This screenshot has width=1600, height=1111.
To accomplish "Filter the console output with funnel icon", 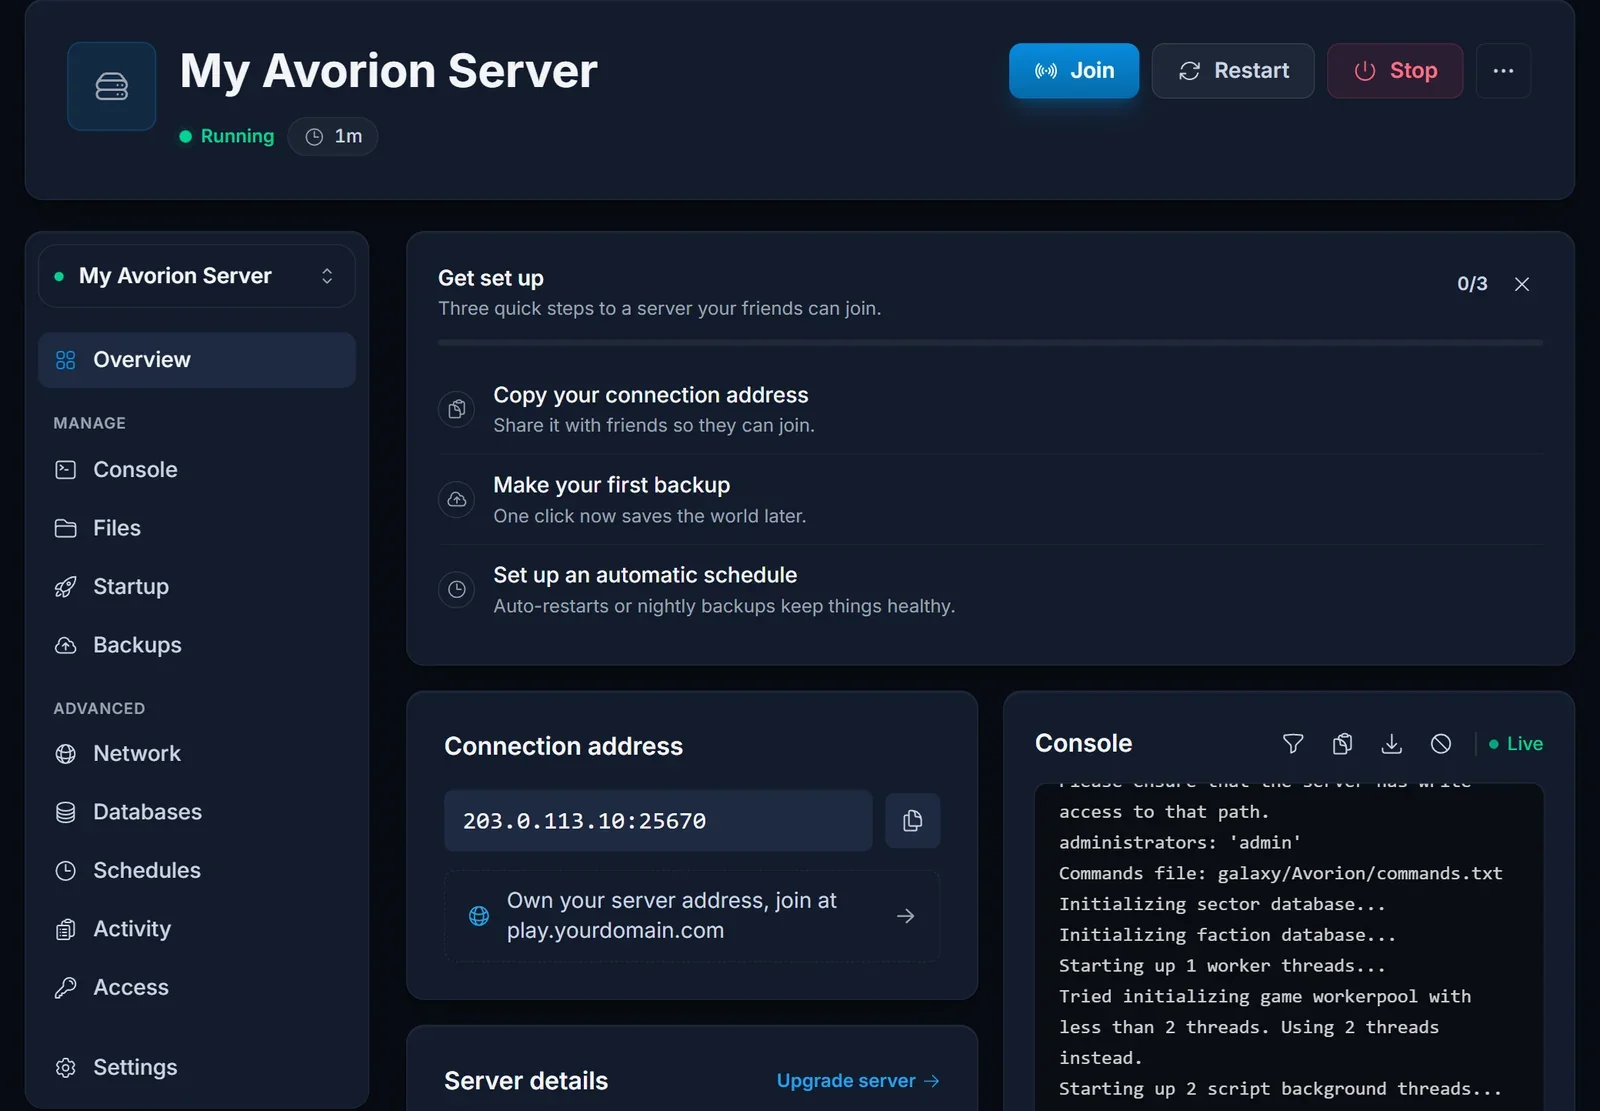I will click(x=1293, y=744).
